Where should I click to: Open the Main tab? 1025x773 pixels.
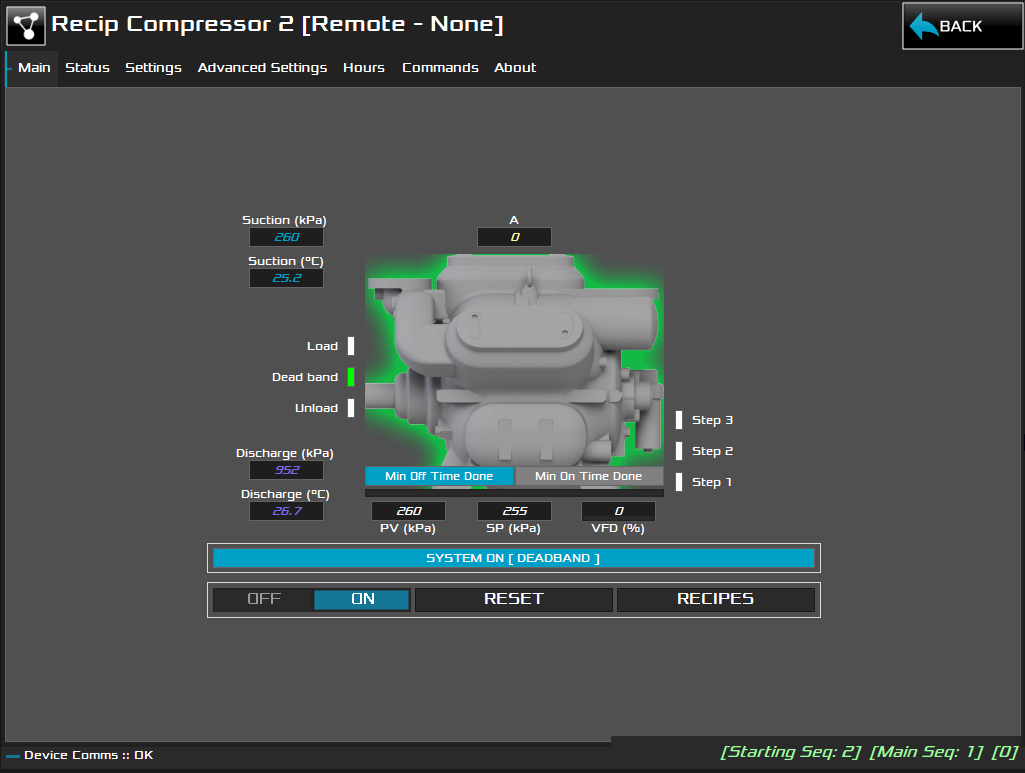(34, 68)
